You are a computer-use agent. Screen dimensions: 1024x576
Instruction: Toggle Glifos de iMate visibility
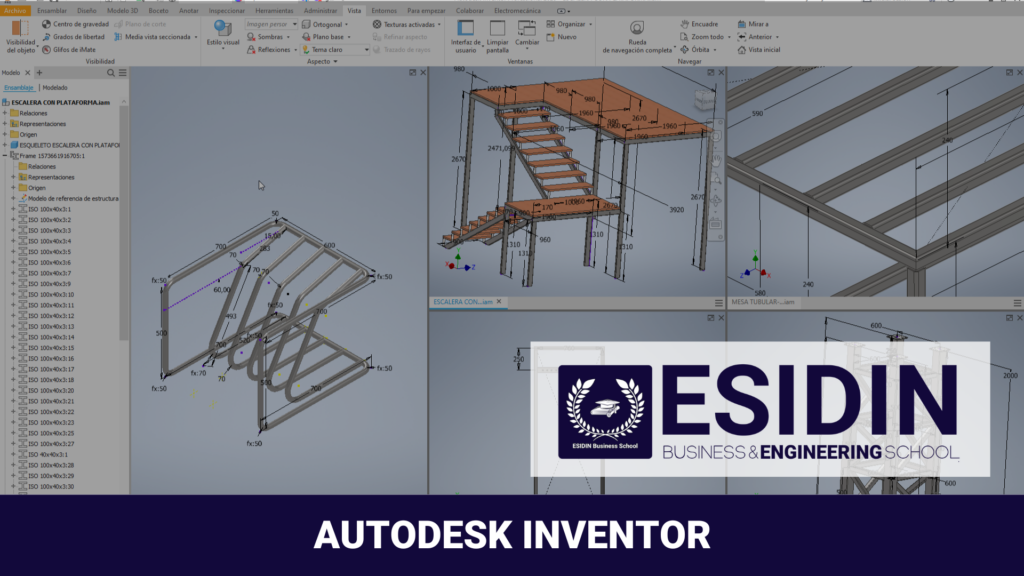69,50
